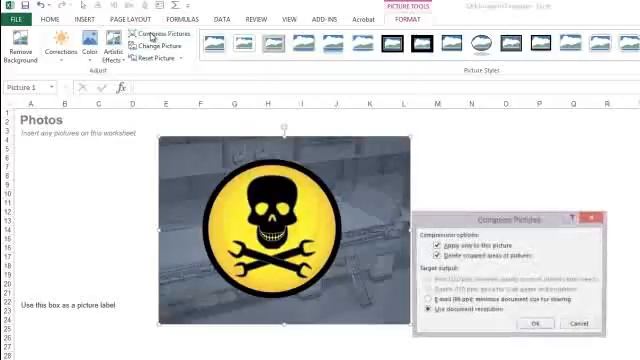Switch to the FORMULAS tab

point(182,19)
